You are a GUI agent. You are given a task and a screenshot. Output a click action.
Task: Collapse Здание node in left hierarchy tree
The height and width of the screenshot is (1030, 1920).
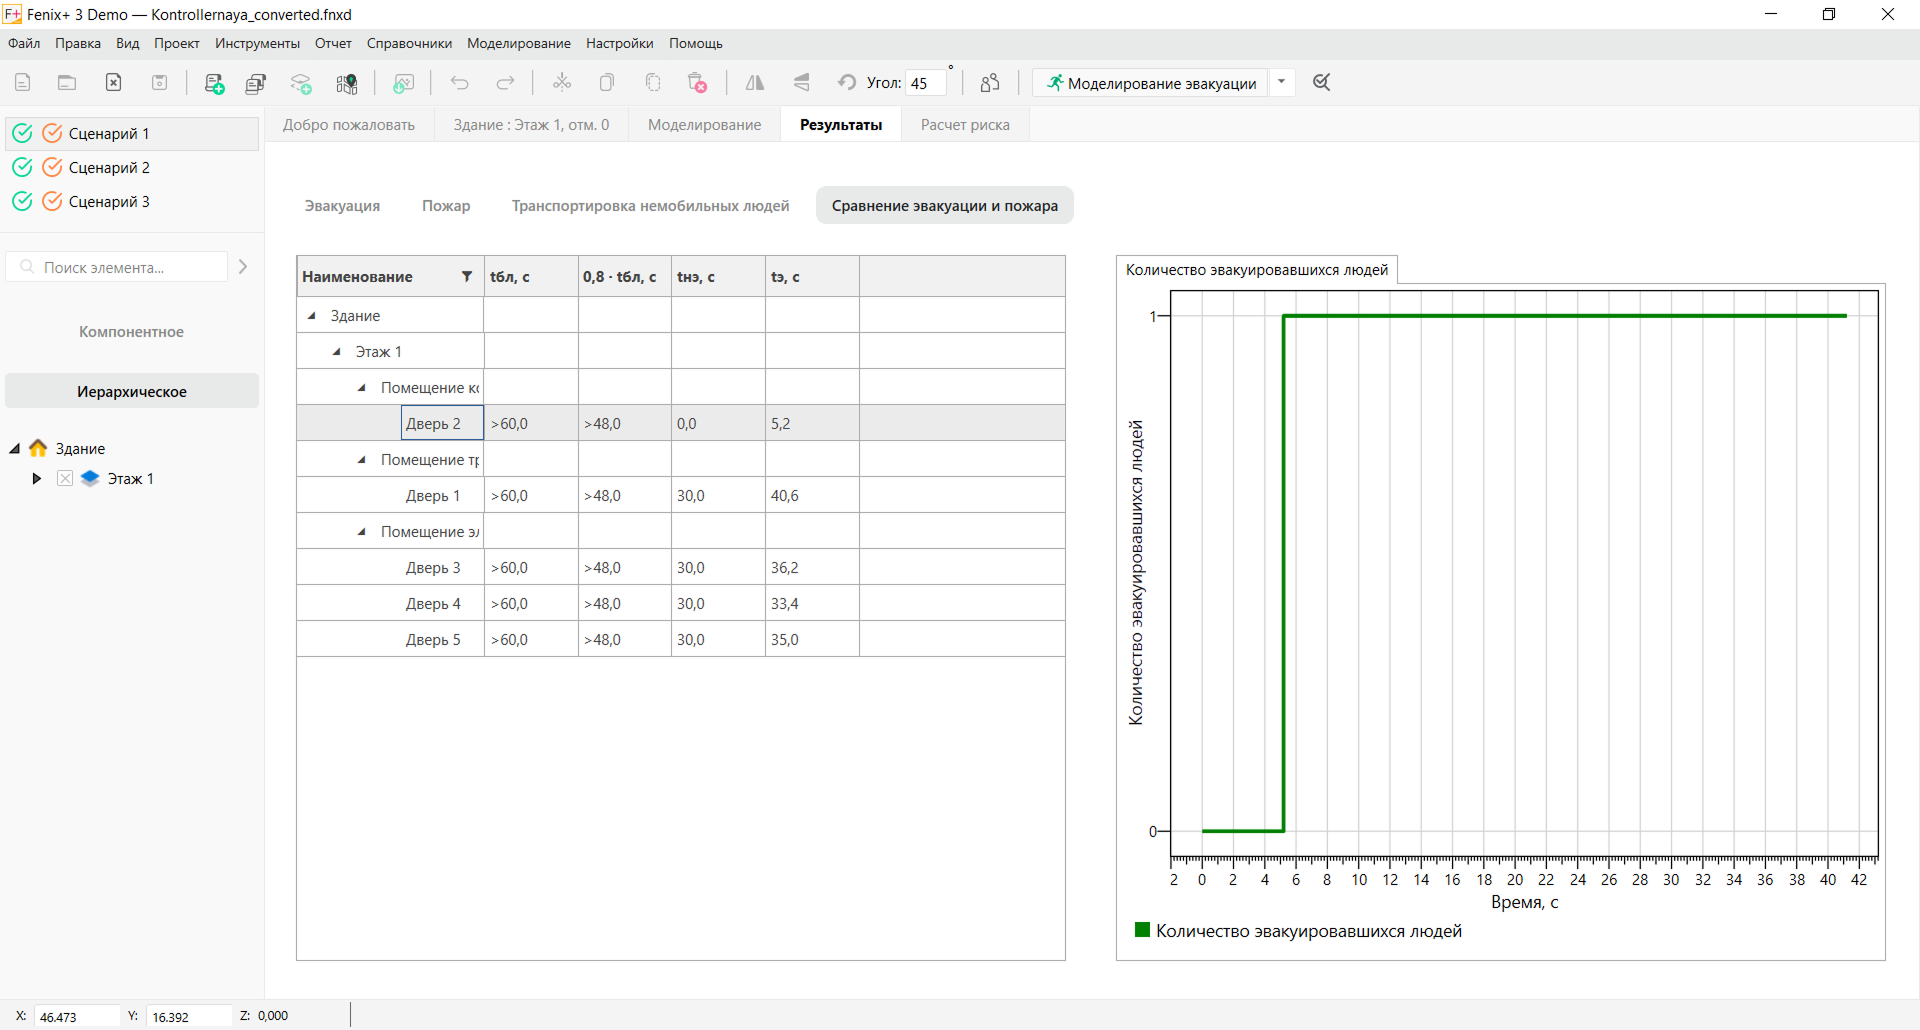click(x=15, y=449)
